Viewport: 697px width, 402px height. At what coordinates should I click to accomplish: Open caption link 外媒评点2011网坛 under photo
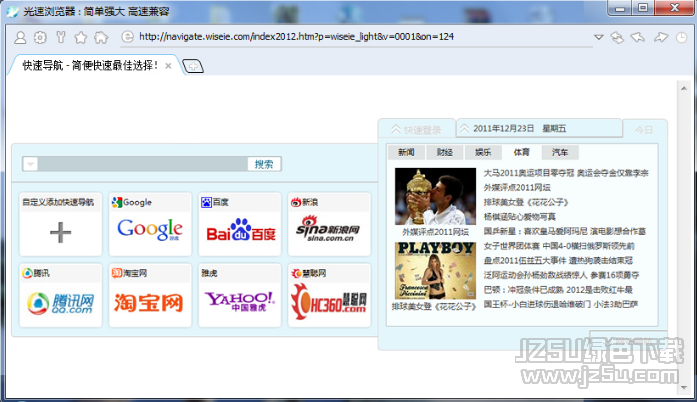click(x=435, y=232)
